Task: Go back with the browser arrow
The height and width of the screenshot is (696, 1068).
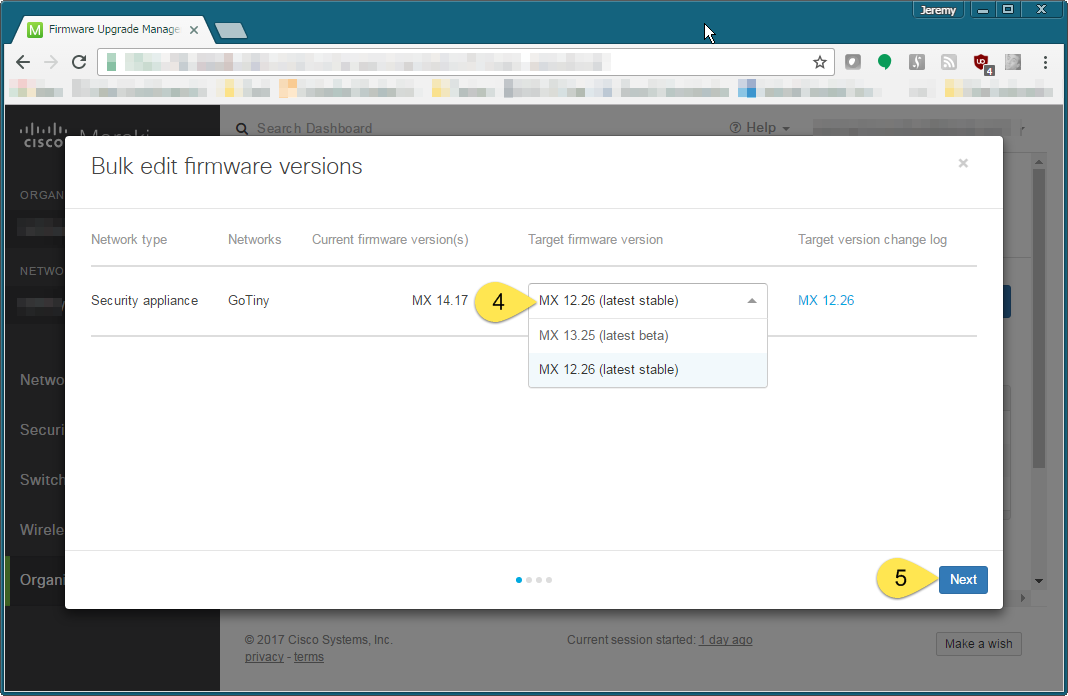Action: coord(23,62)
